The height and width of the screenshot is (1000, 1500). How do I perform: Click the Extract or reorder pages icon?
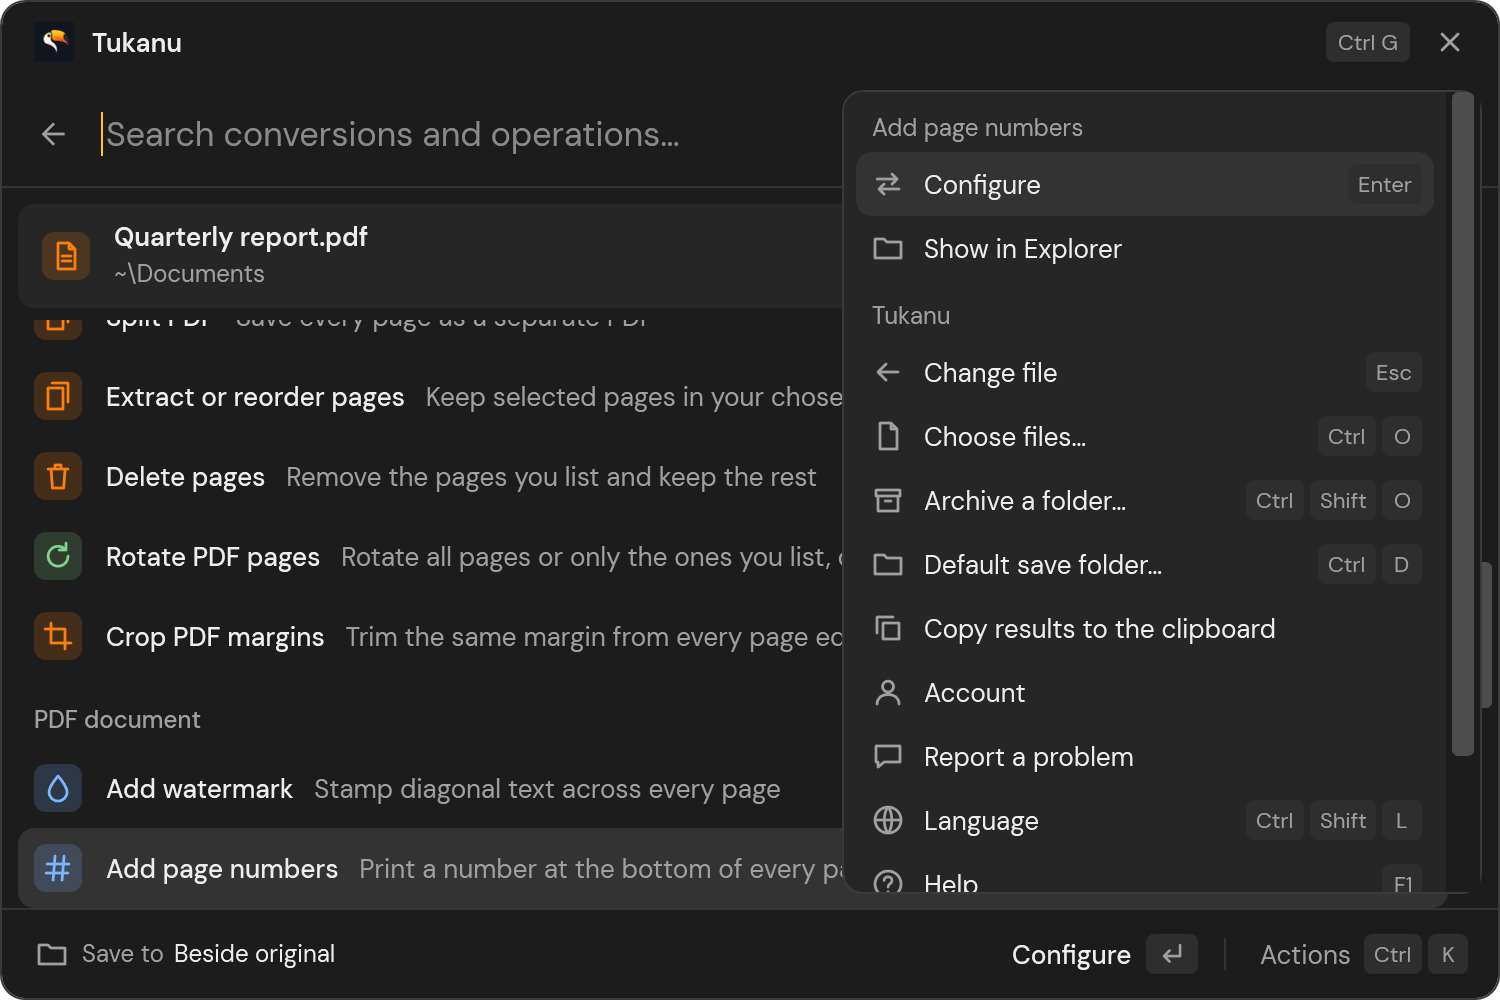point(58,396)
